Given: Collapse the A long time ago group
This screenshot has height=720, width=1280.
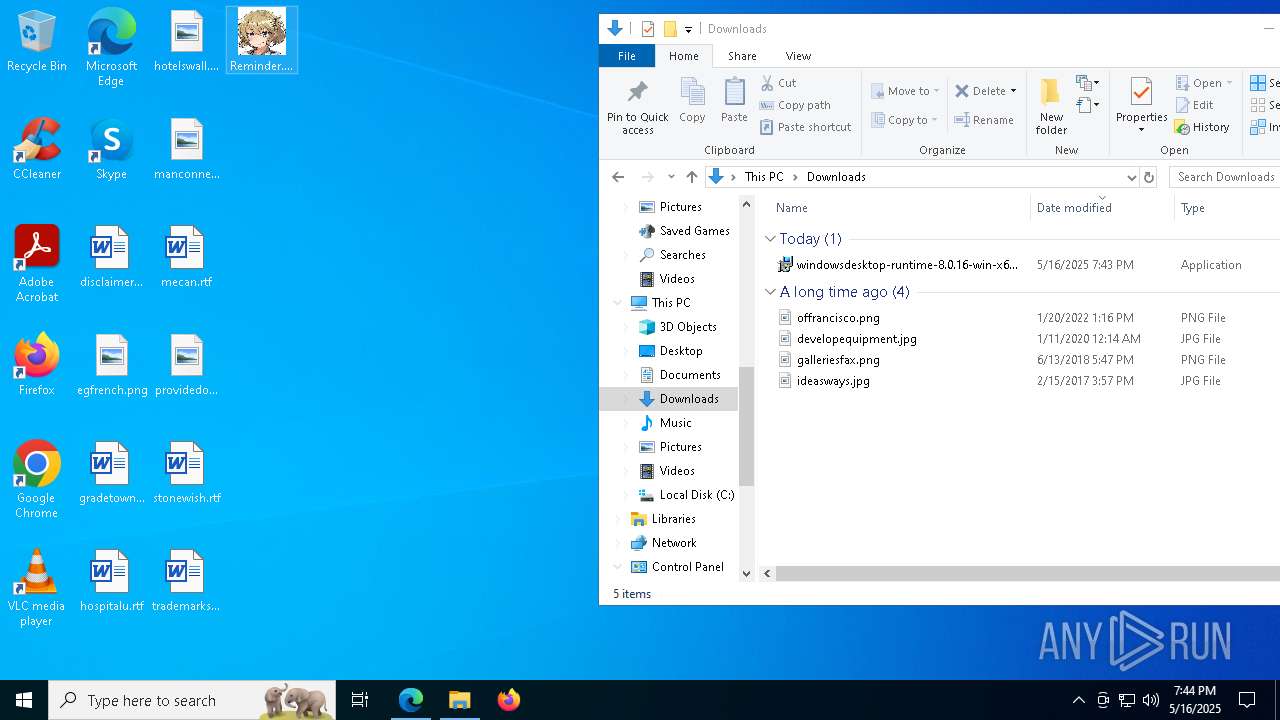Looking at the screenshot, I should pos(770,292).
